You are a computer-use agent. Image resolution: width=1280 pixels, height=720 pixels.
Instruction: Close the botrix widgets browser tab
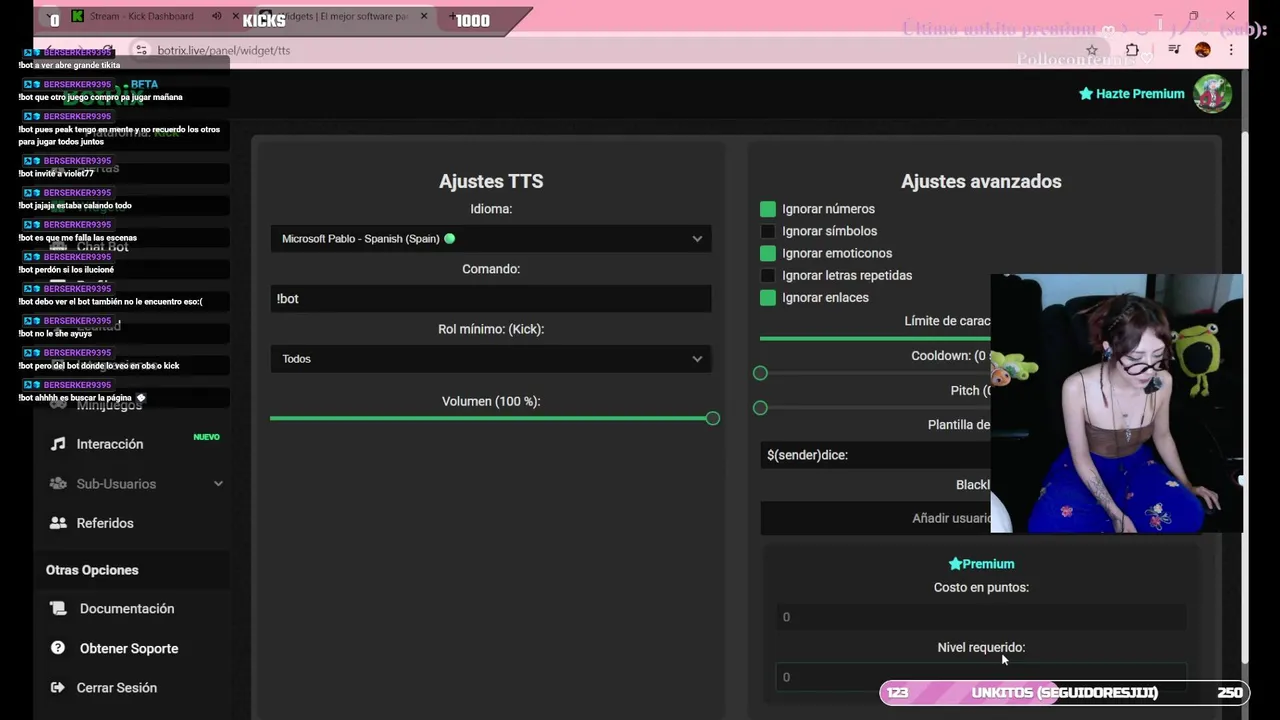tap(424, 16)
